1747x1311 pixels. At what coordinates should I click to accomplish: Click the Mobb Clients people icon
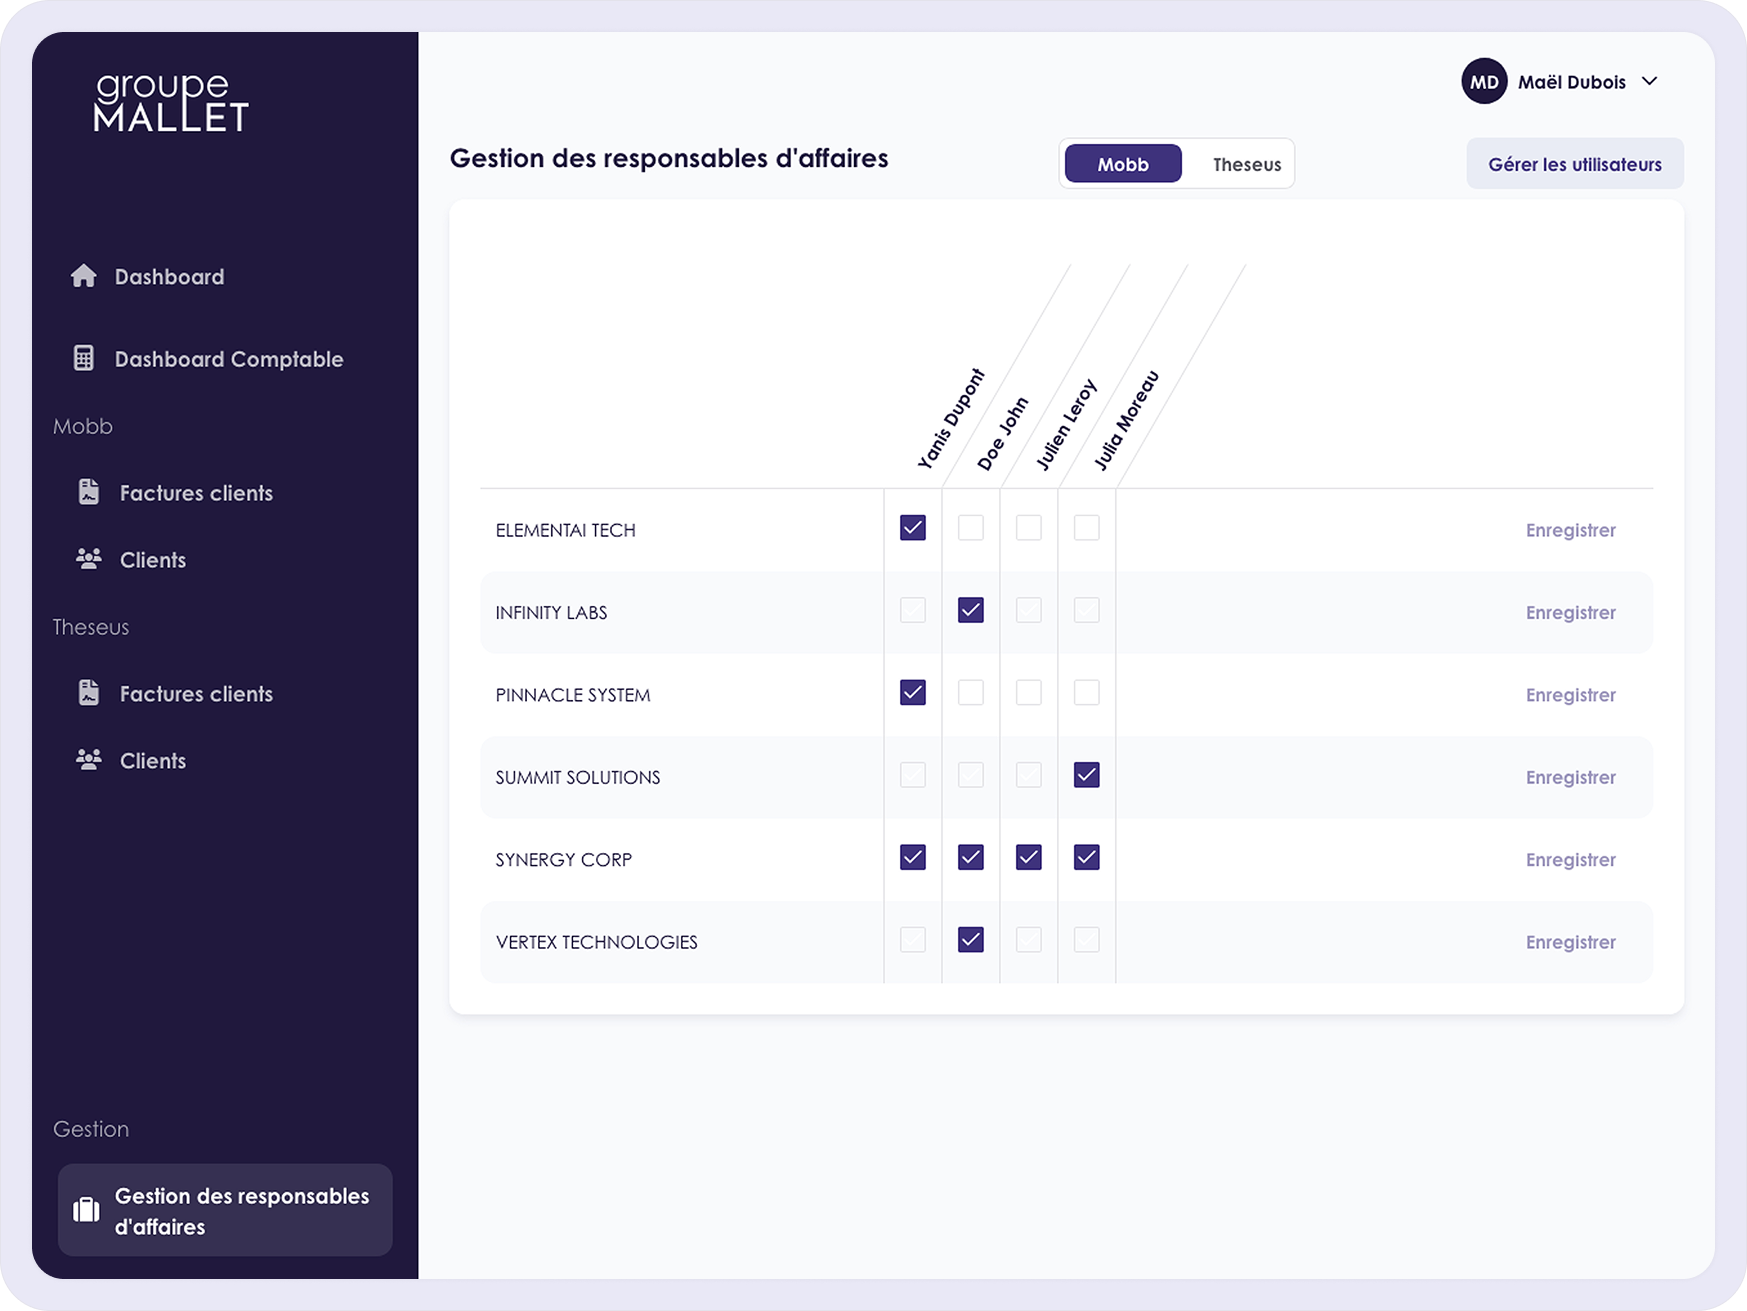89,559
